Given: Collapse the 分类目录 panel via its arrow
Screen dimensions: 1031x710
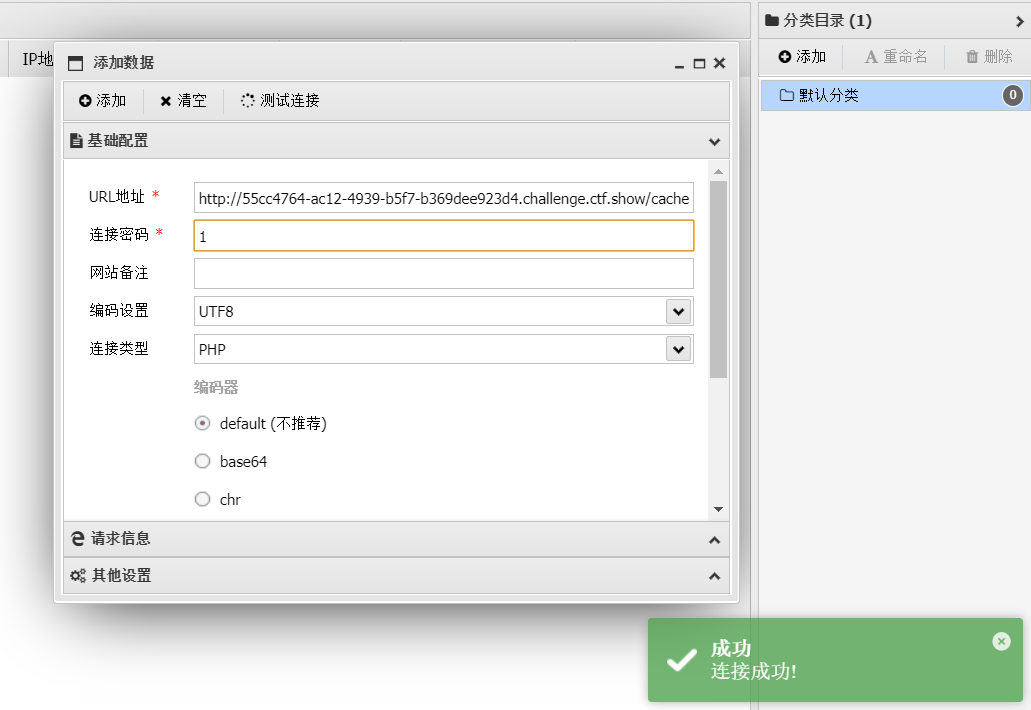Looking at the screenshot, I should 1020,21.
